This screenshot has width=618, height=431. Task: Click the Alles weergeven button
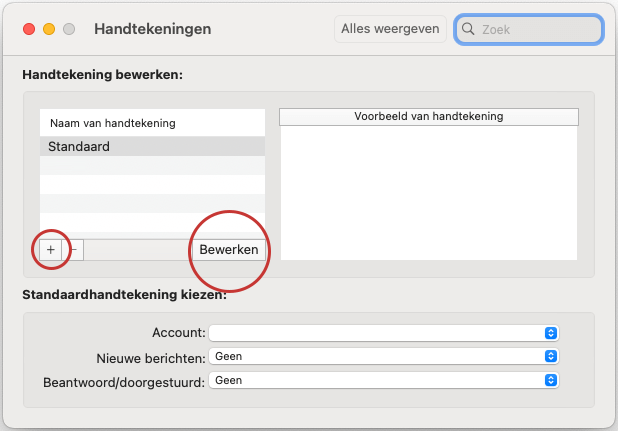click(x=389, y=29)
